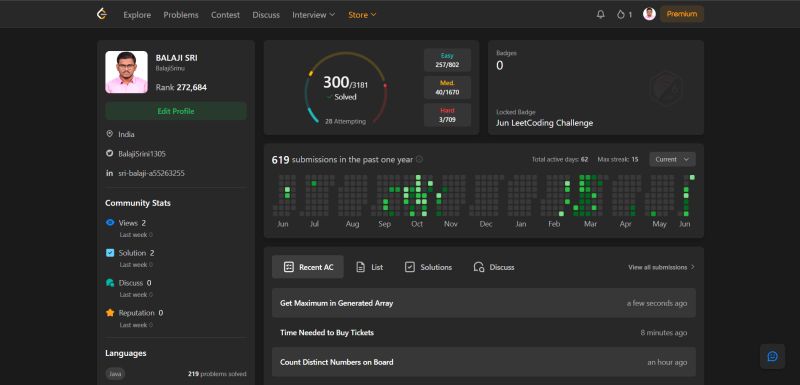
Task: Switch to the Discuss tab
Action: 494,267
